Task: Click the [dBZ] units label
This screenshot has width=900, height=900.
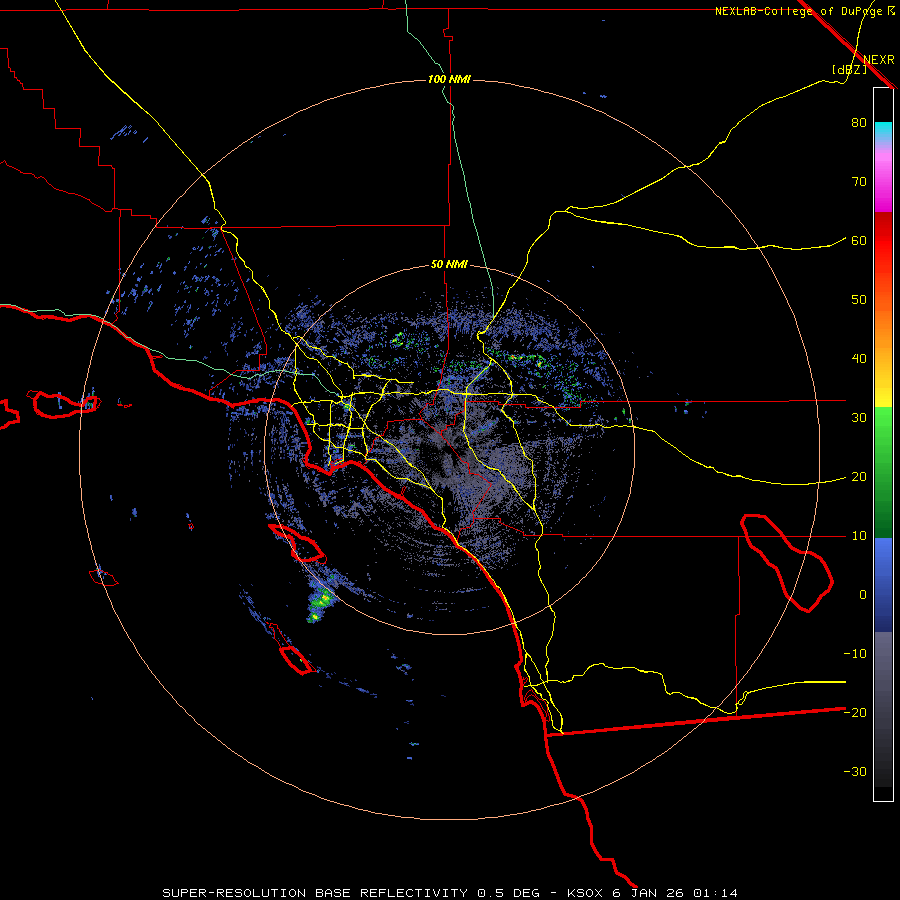Action: pos(849,70)
